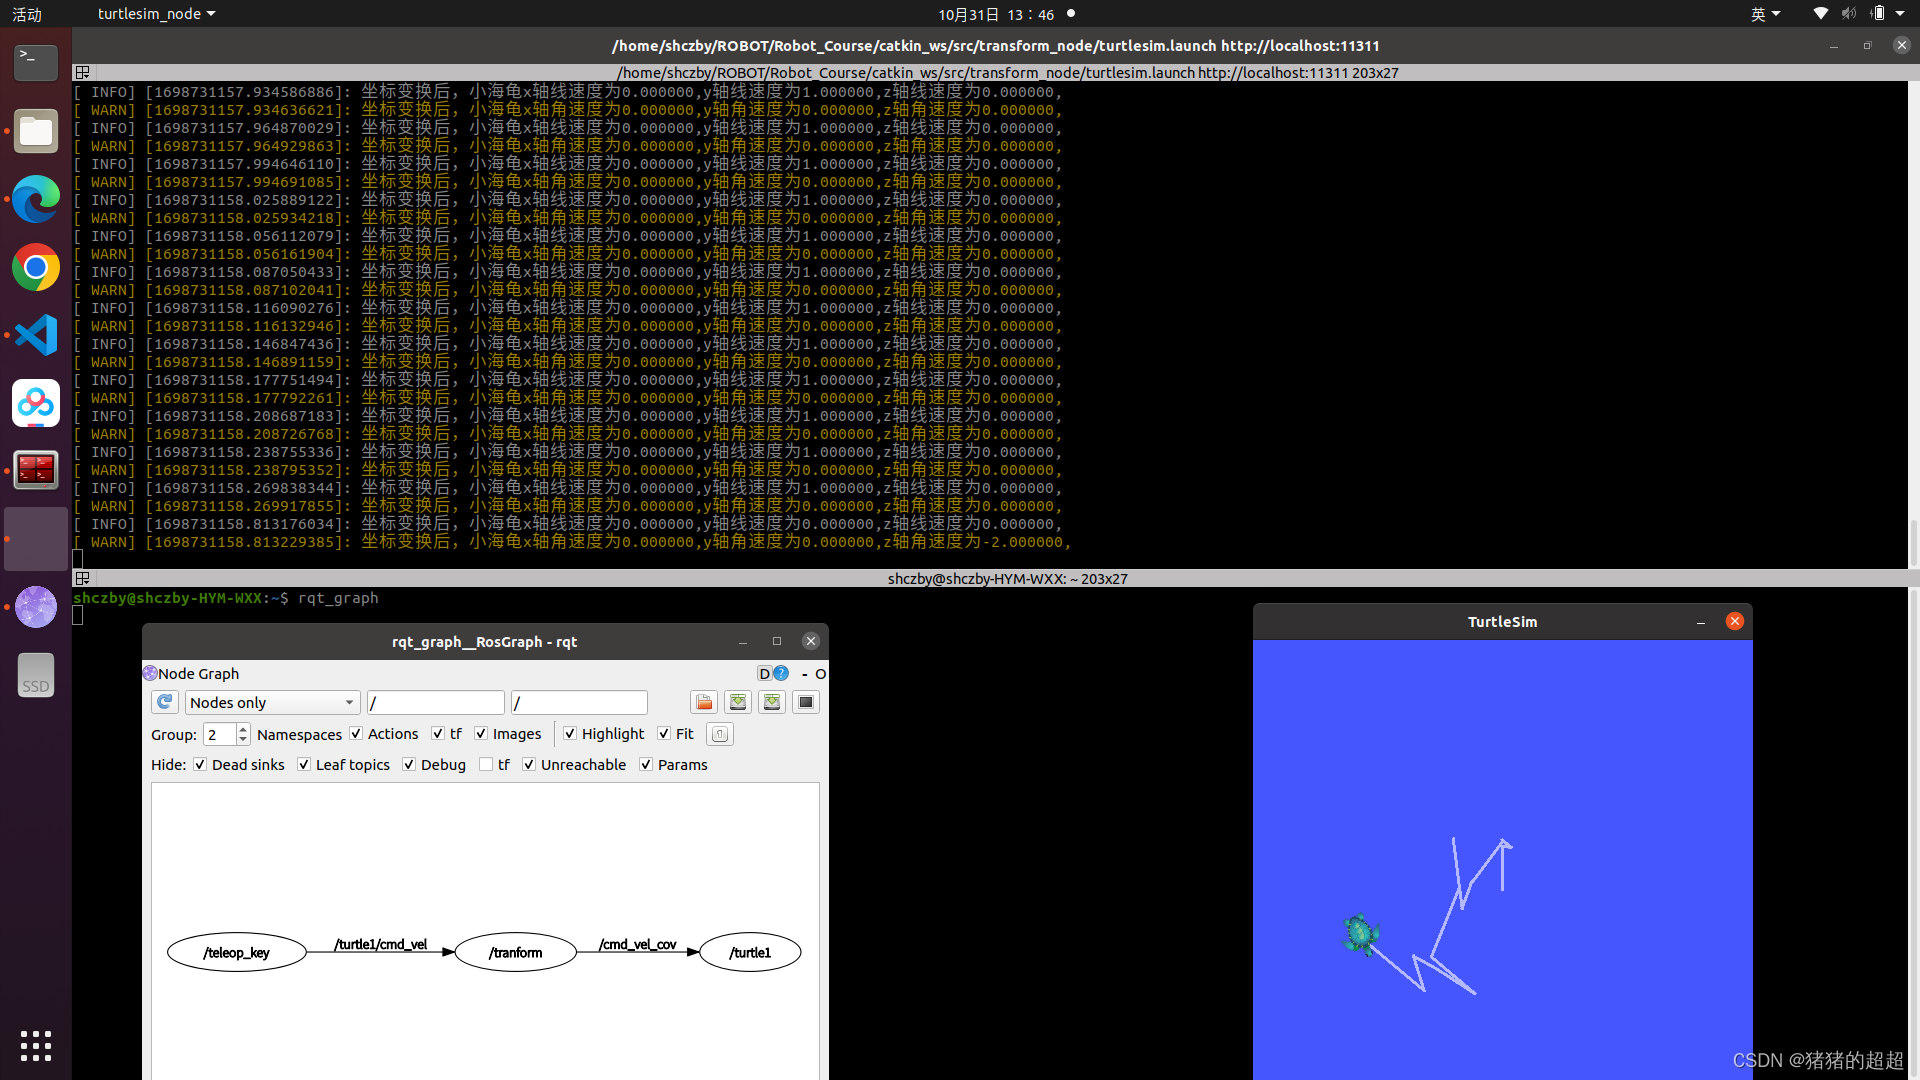
Task: Open the rqt help question icon
Action: [782, 674]
